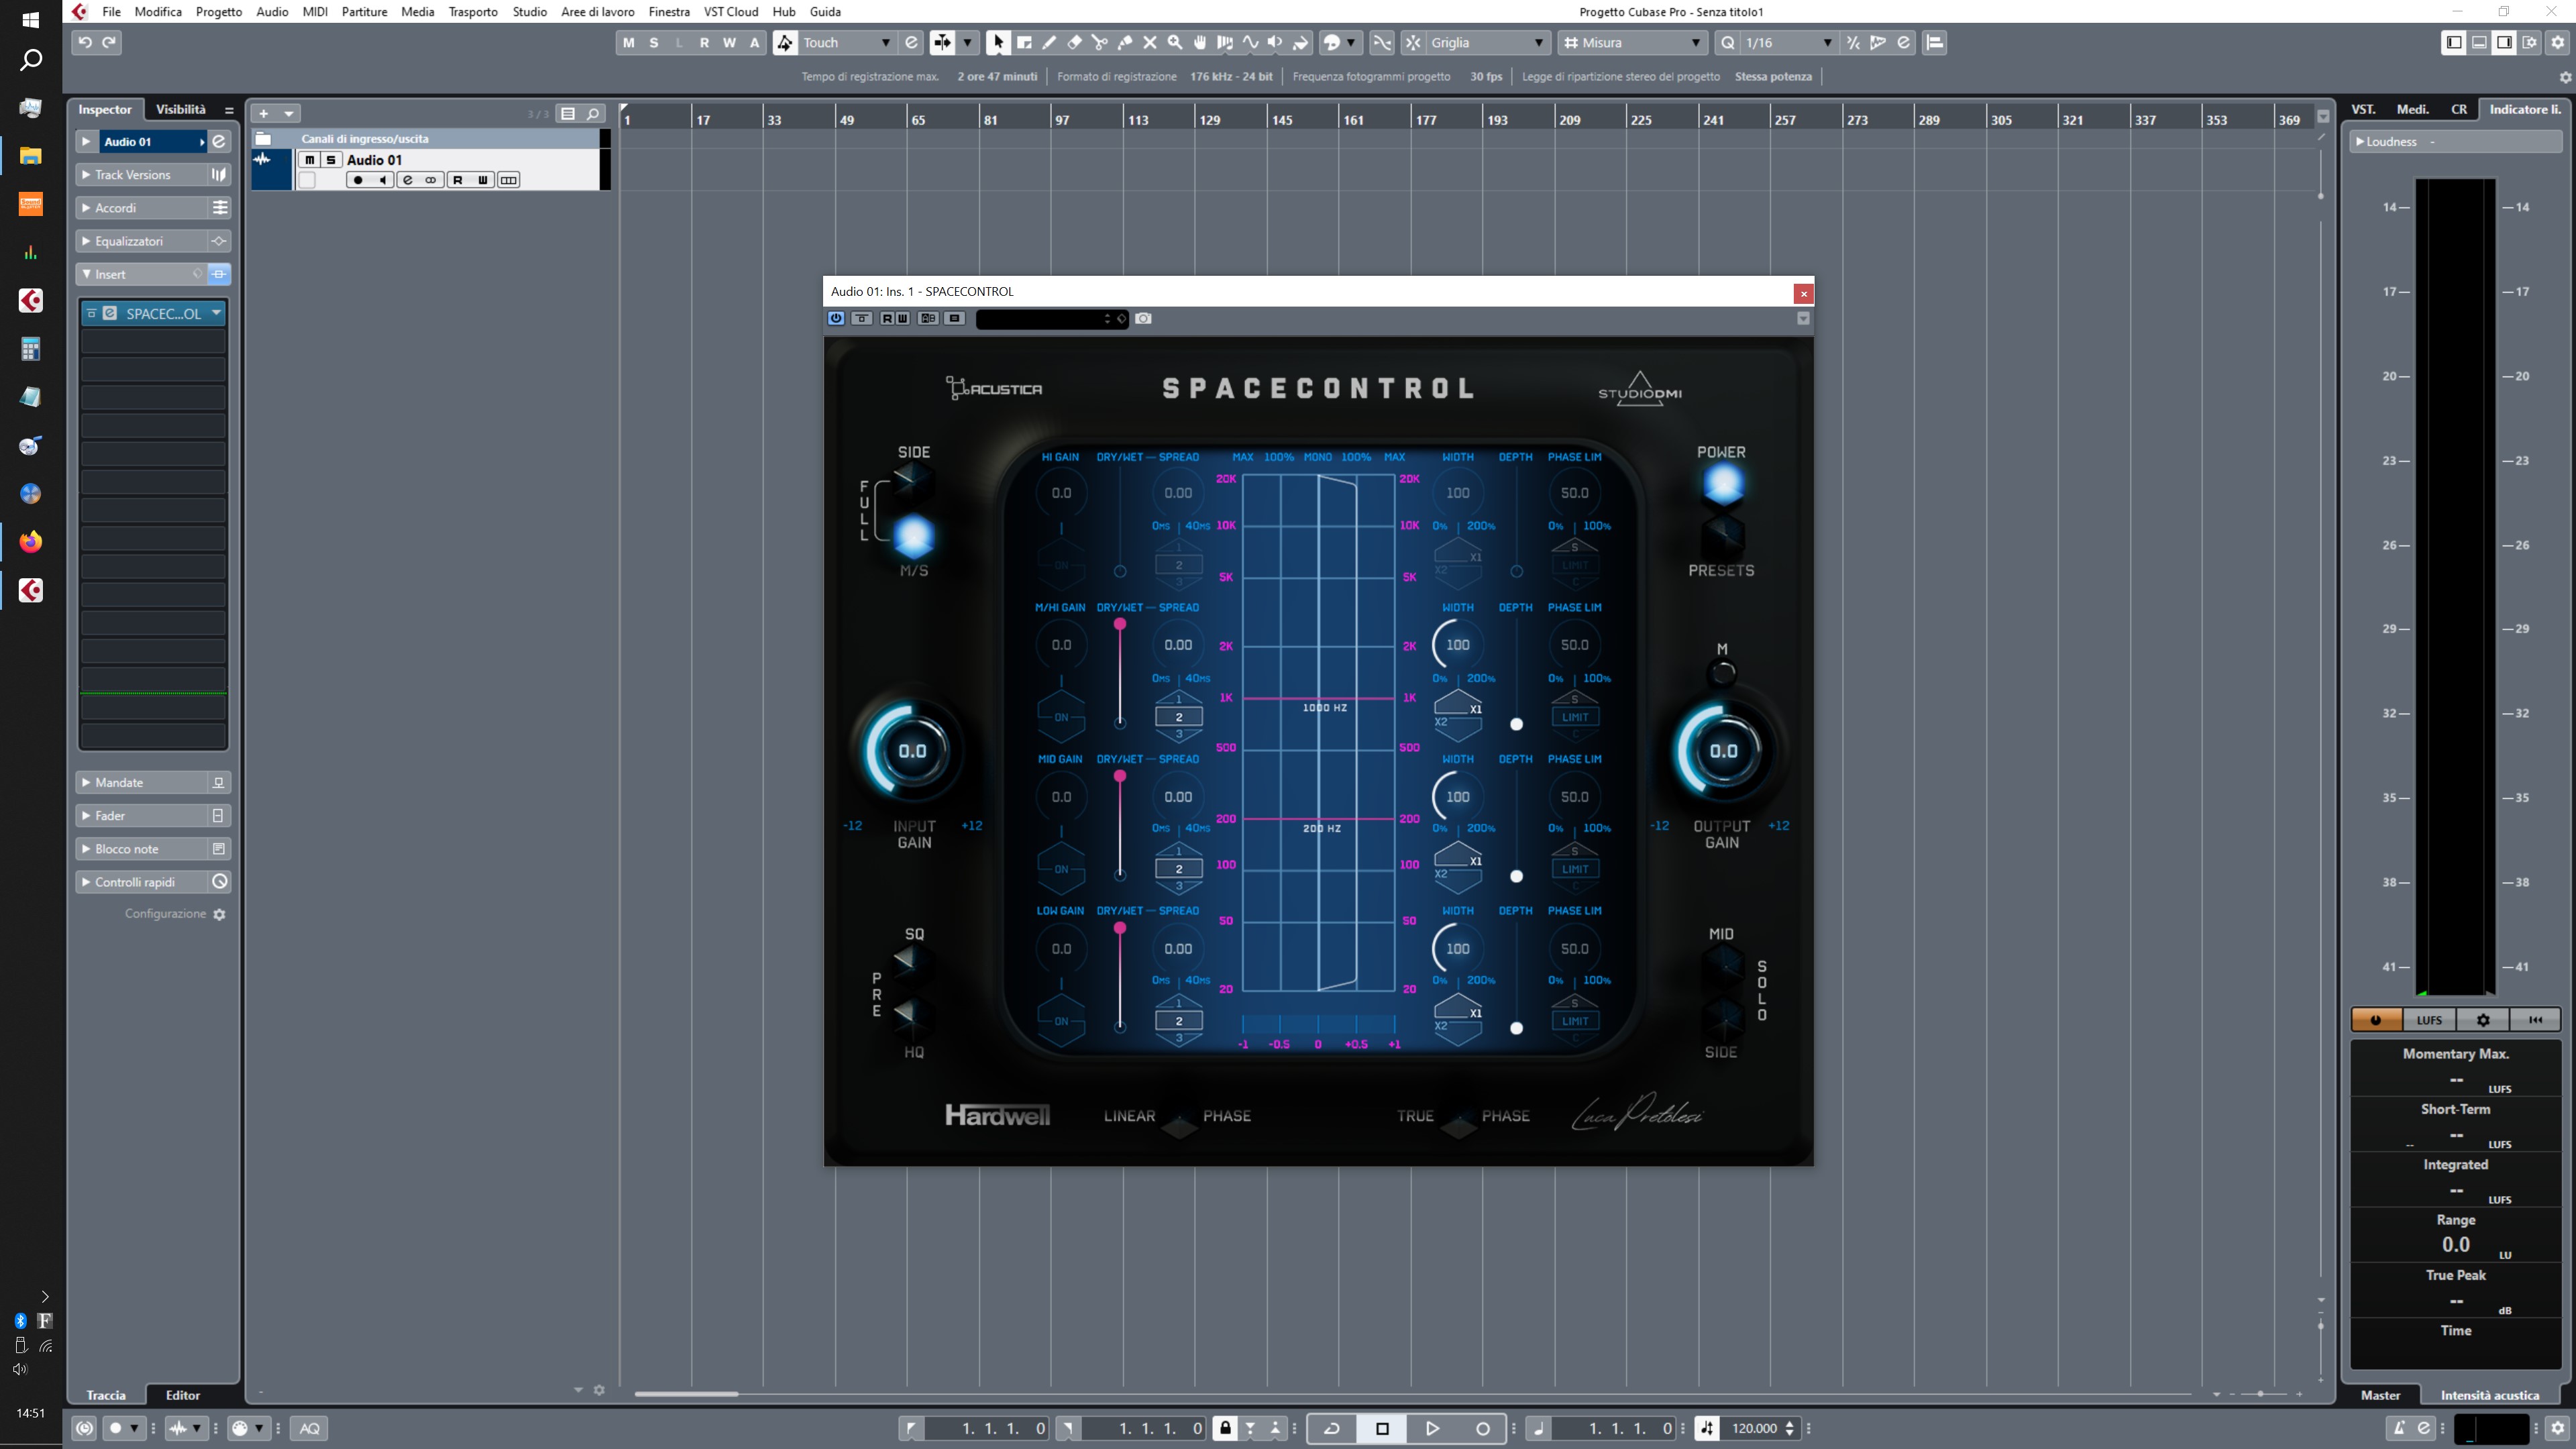Viewport: 2576px width, 1449px height.
Task: Click the plugin snapshot camera icon
Action: [1143, 318]
